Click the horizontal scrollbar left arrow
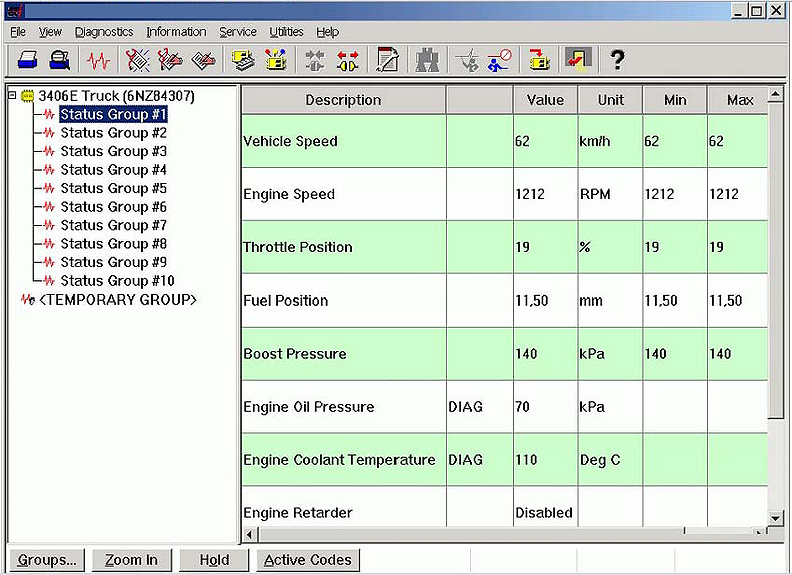This screenshot has width=792, height=575. click(x=250, y=534)
